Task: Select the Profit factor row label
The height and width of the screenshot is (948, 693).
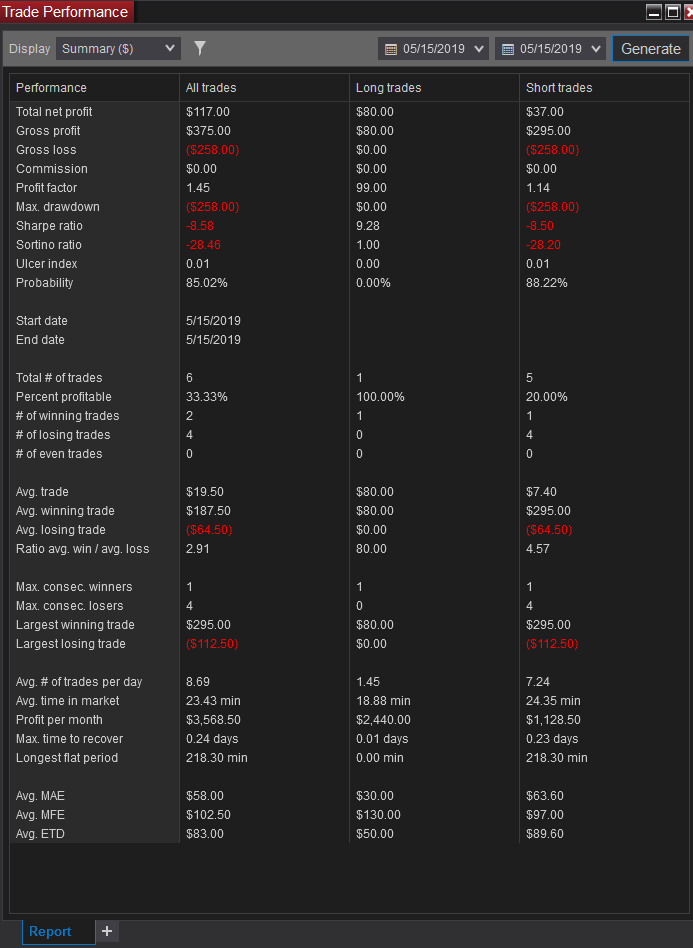Action: pos(47,187)
